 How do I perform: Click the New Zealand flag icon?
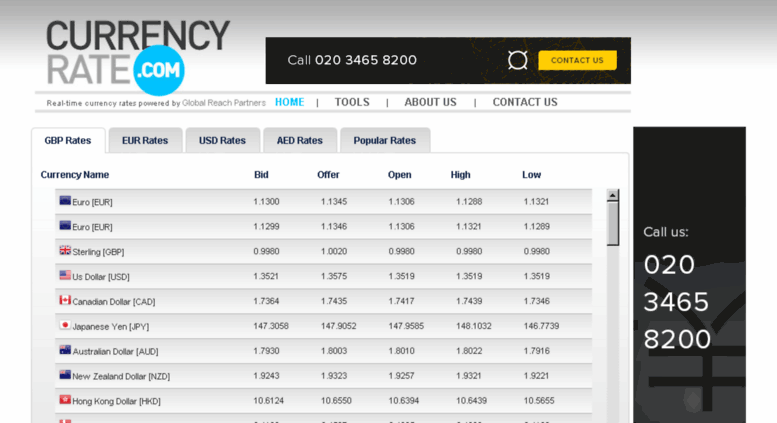click(65, 374)
